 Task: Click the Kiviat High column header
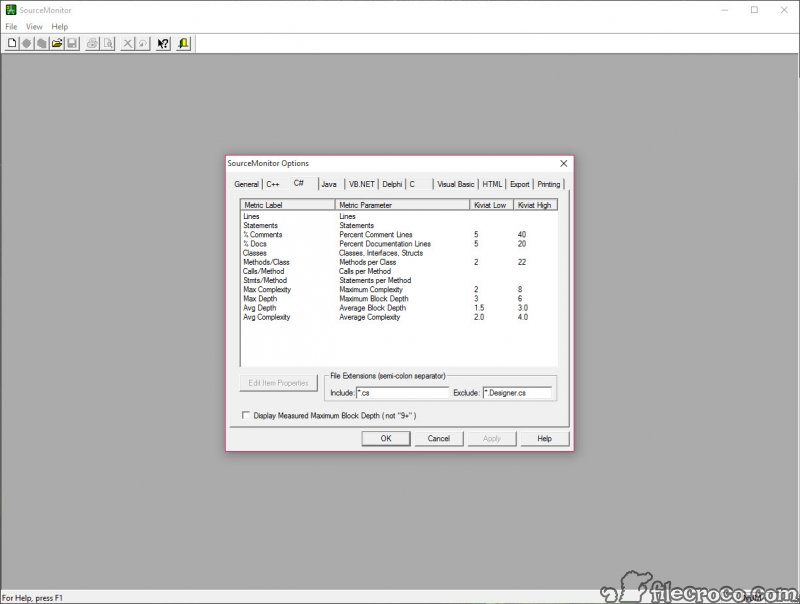(535, 205)
